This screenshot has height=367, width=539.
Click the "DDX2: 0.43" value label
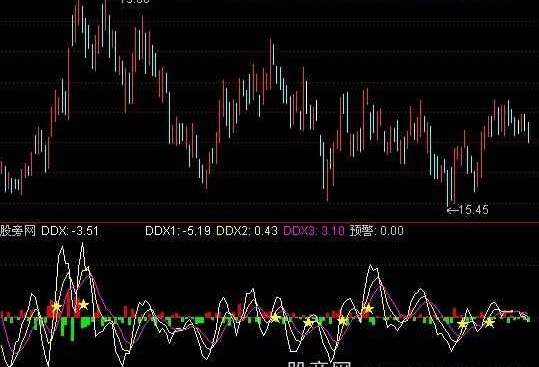tap(247, 231)
